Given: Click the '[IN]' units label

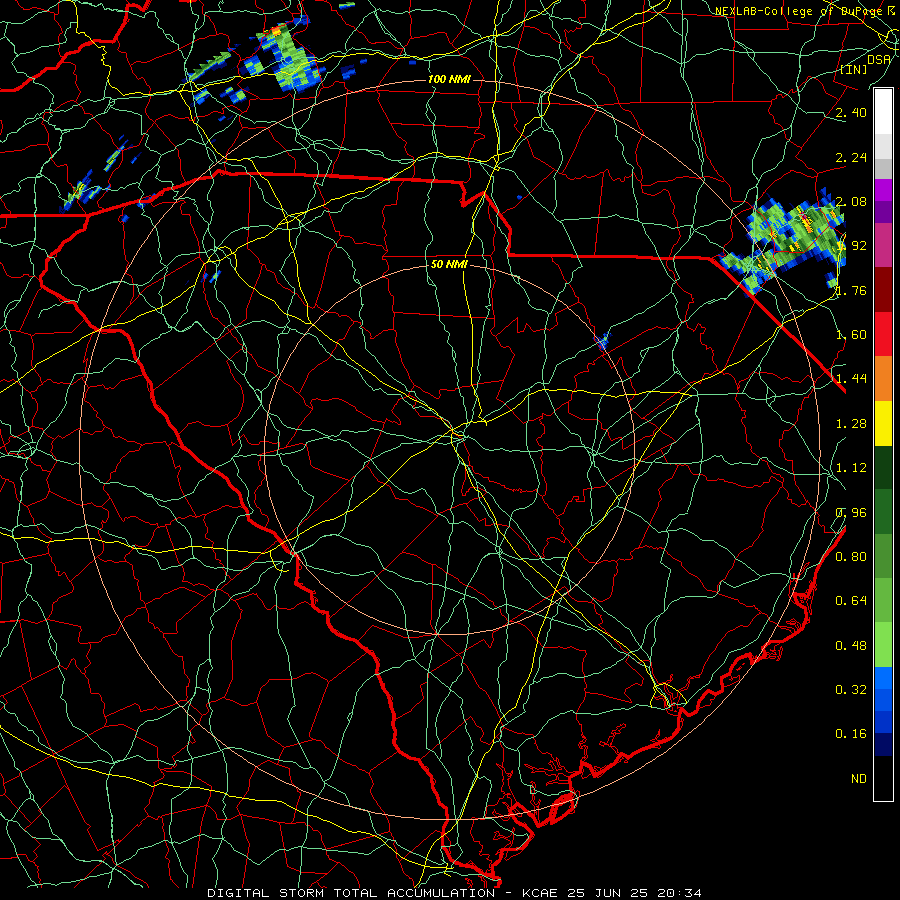Looking at the screenshot, I should pyautogui.click(x=854, y=69).
